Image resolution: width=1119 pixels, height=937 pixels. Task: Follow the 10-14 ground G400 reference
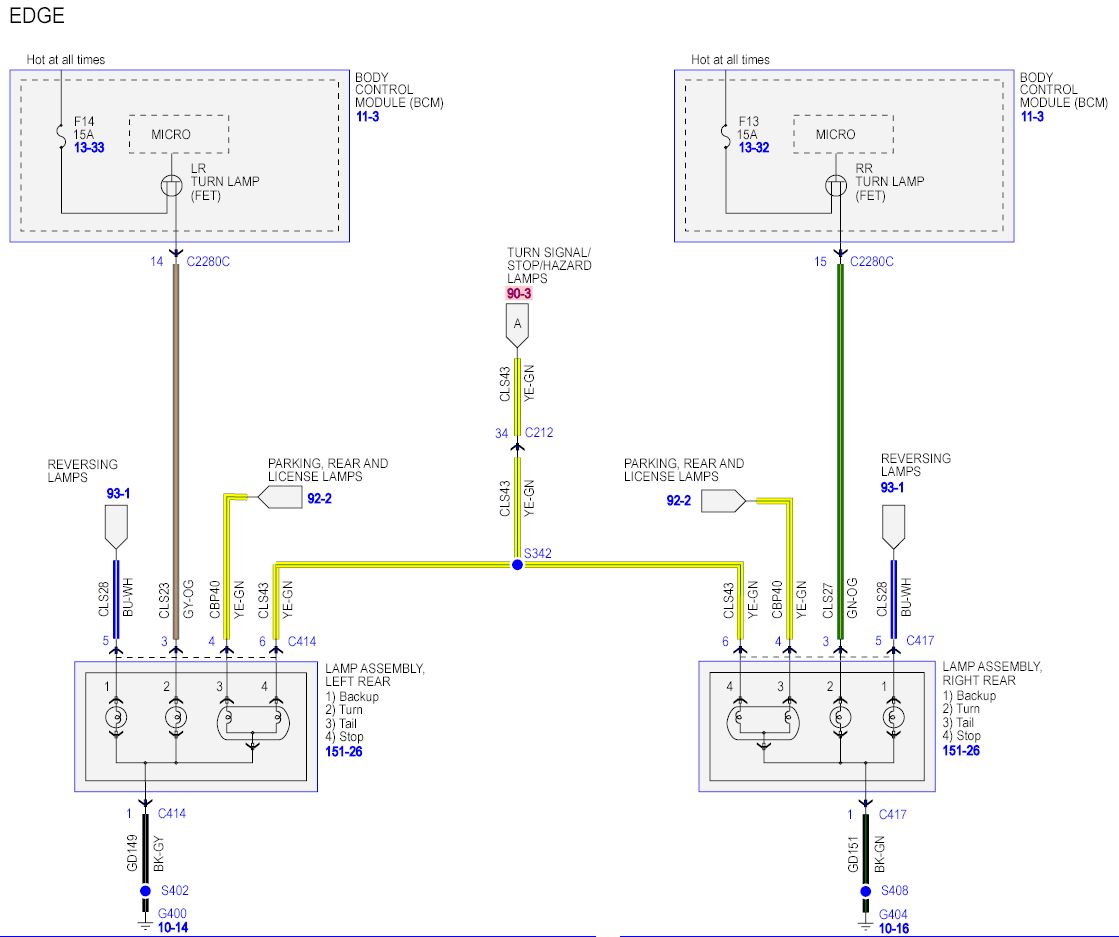(172, 927)
